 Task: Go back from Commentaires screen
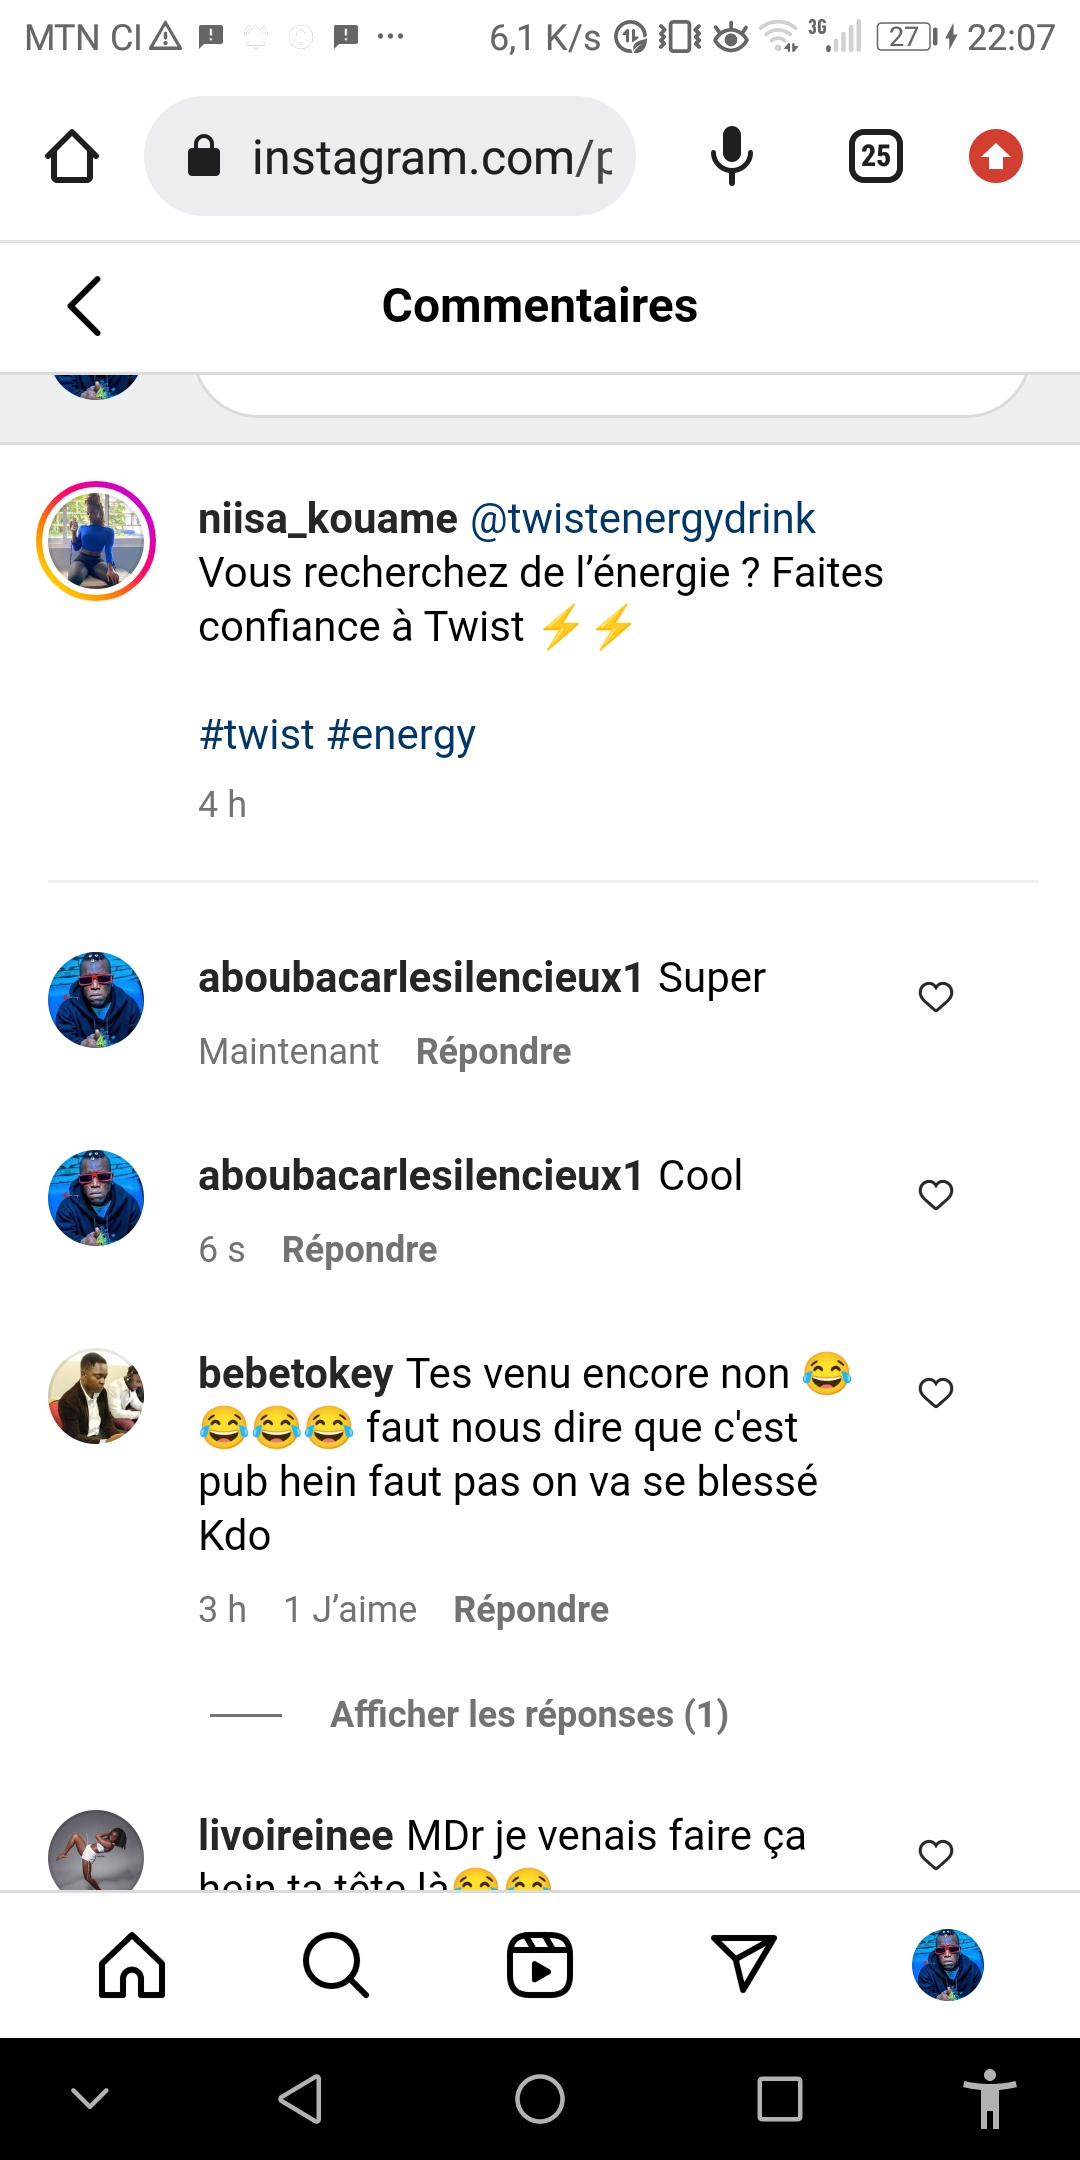85,306
